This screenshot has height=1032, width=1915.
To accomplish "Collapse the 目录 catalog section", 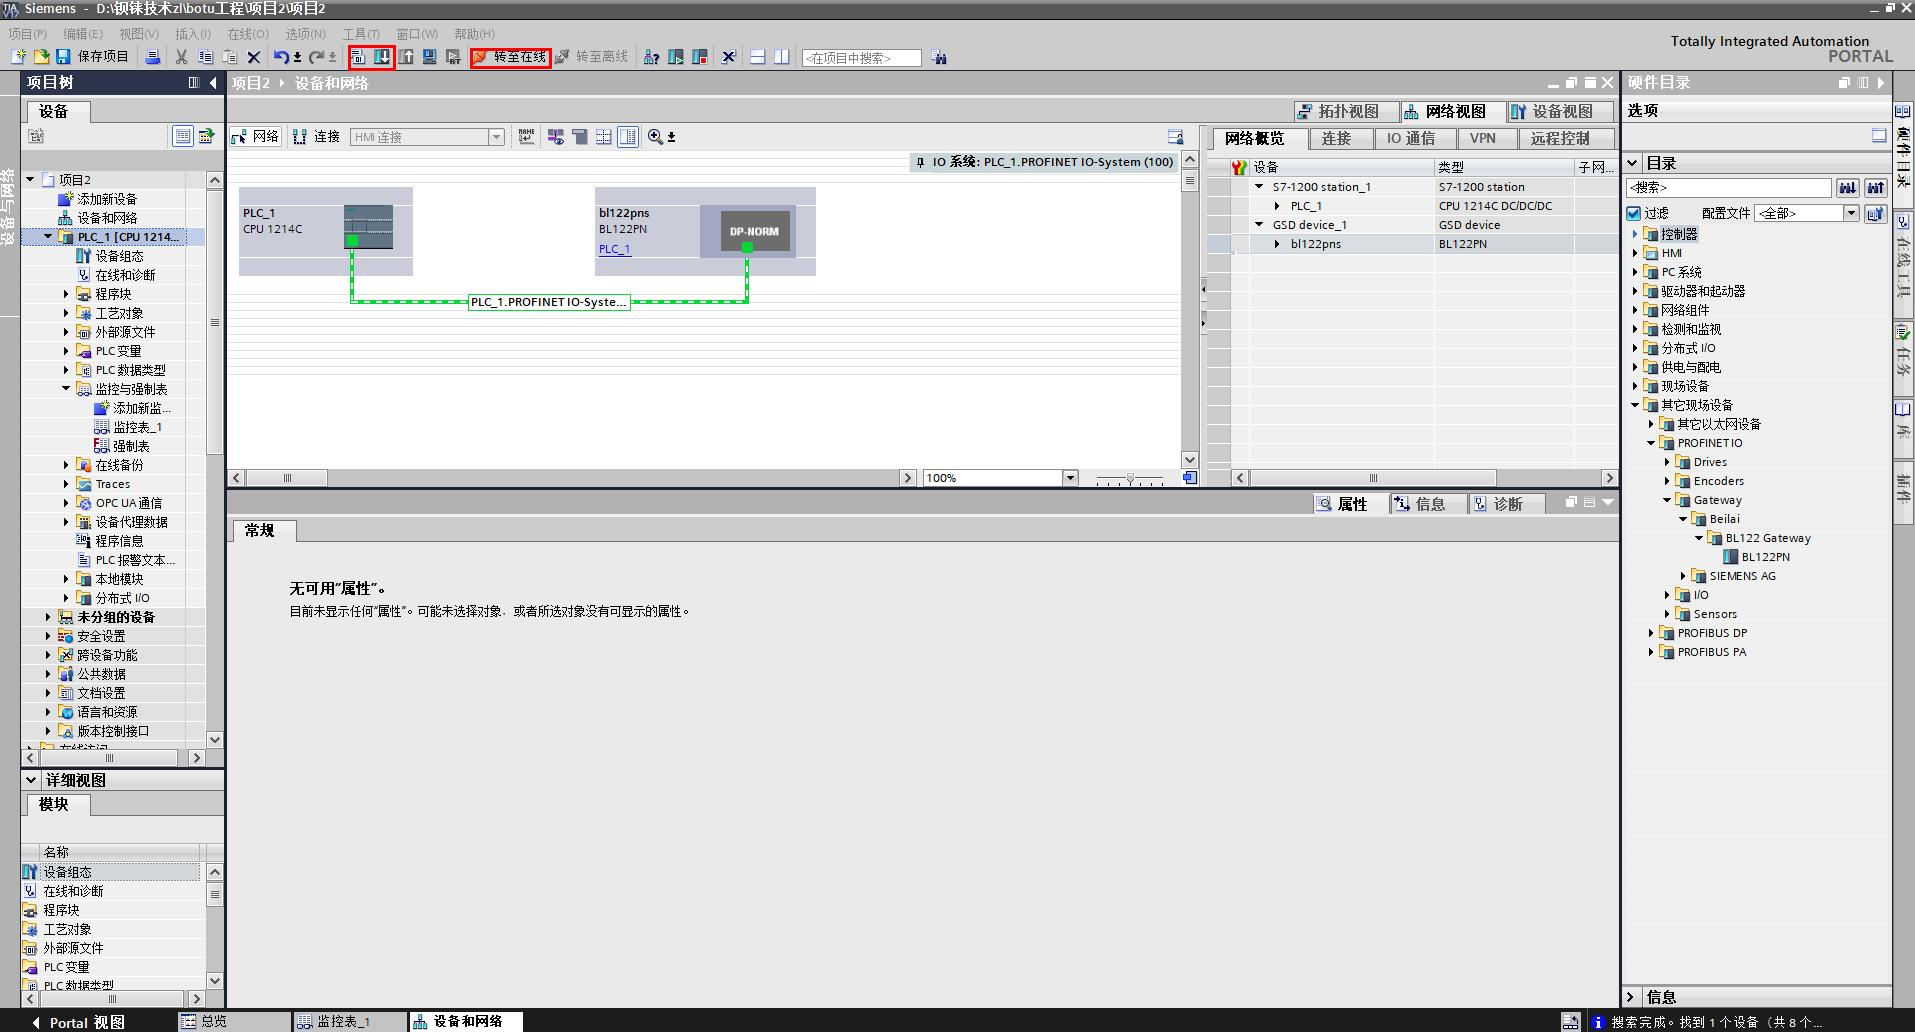I will [x=1633, y=162].
